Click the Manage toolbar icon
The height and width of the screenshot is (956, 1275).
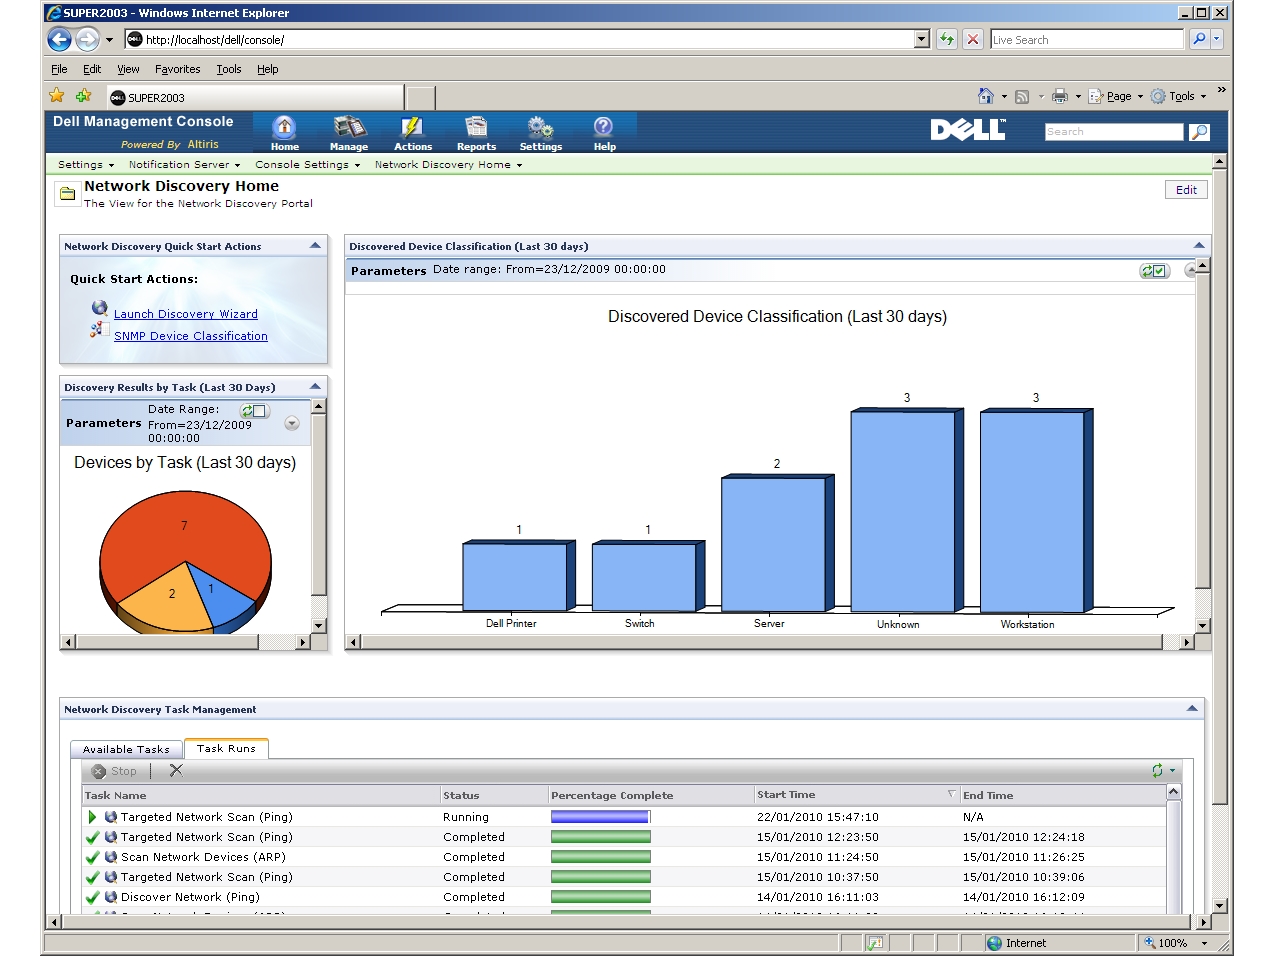click(x=349, y=131)
